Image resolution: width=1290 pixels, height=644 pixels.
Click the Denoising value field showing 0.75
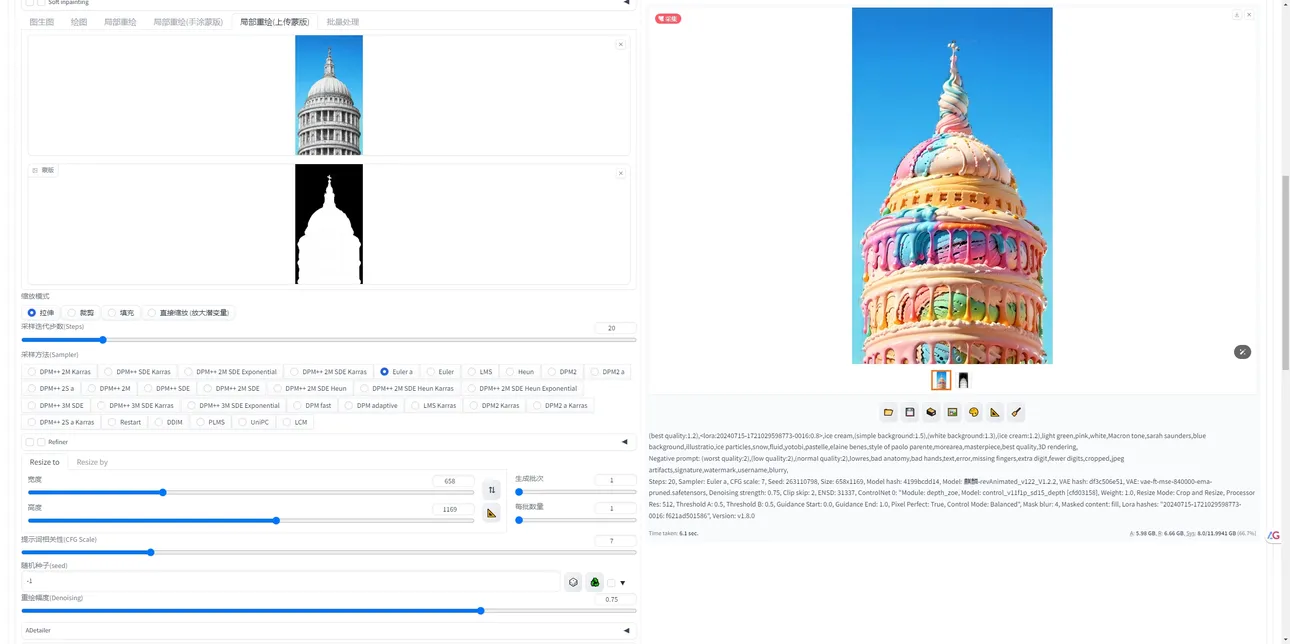(x=614, y=599)
